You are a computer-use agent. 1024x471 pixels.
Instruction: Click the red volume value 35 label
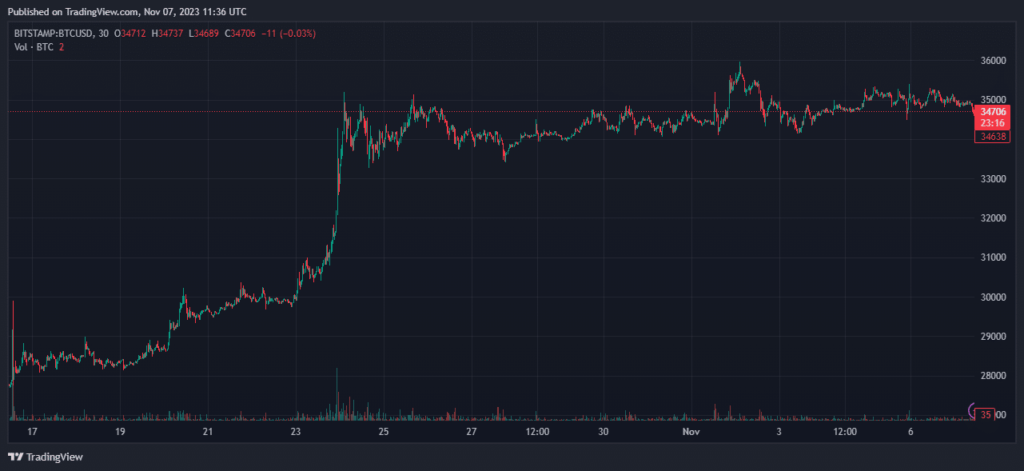coord(987,414)
